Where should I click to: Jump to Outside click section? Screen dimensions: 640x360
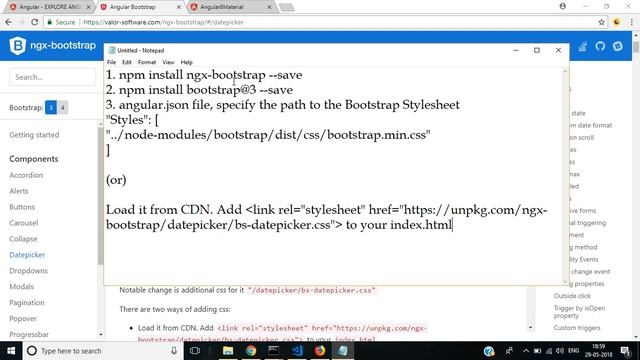coord(572,296)
